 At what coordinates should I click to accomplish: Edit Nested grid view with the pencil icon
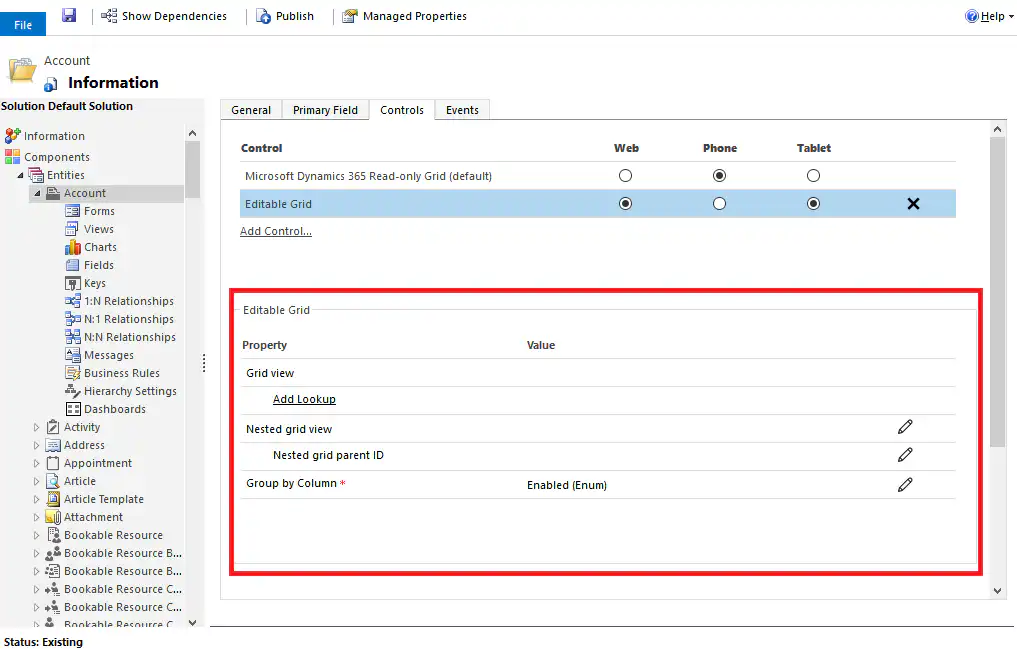click(905, 426)
